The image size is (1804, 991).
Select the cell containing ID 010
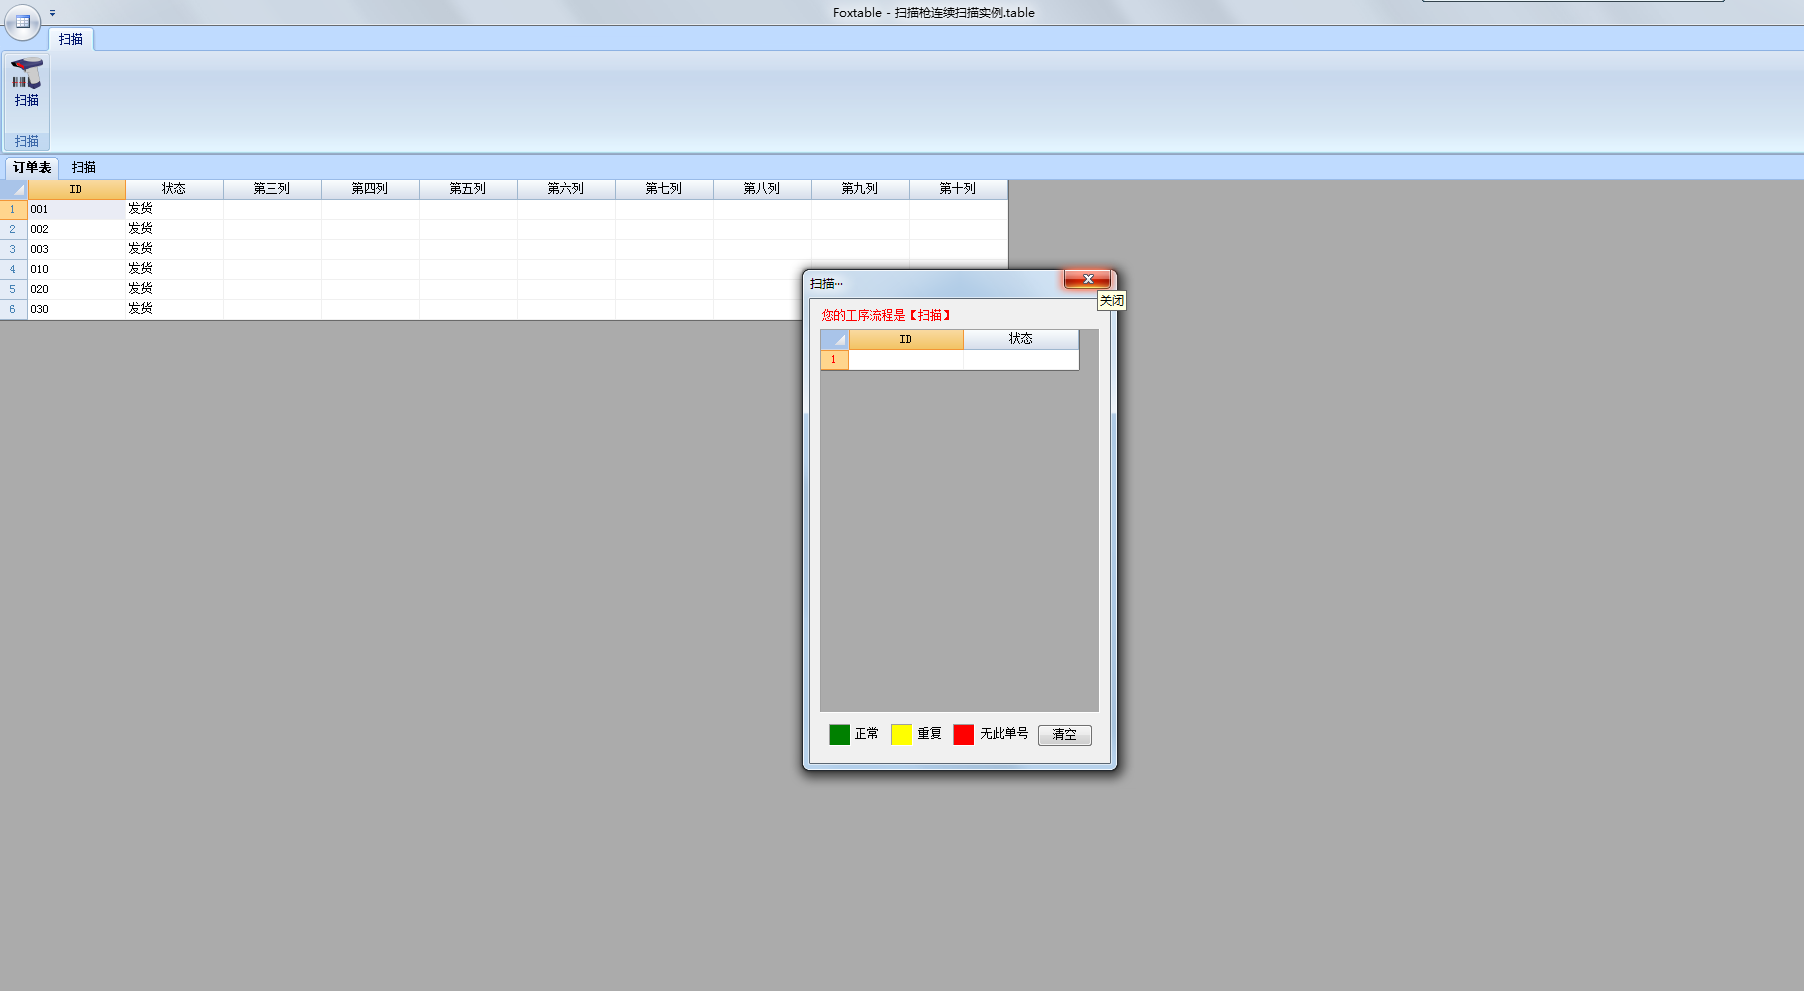[76, 269]
